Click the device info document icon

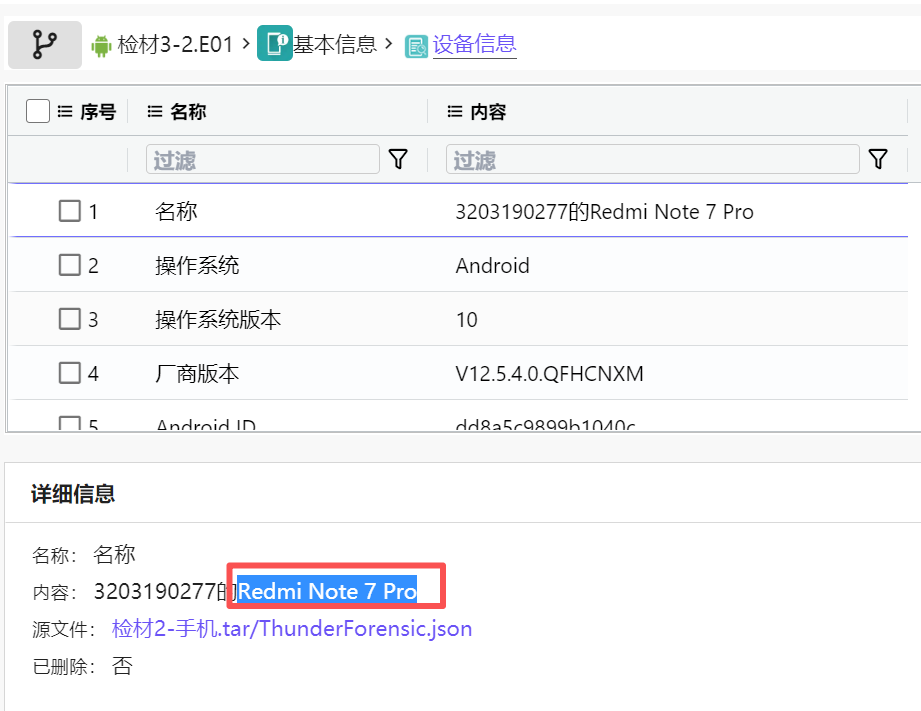point(416,46)
